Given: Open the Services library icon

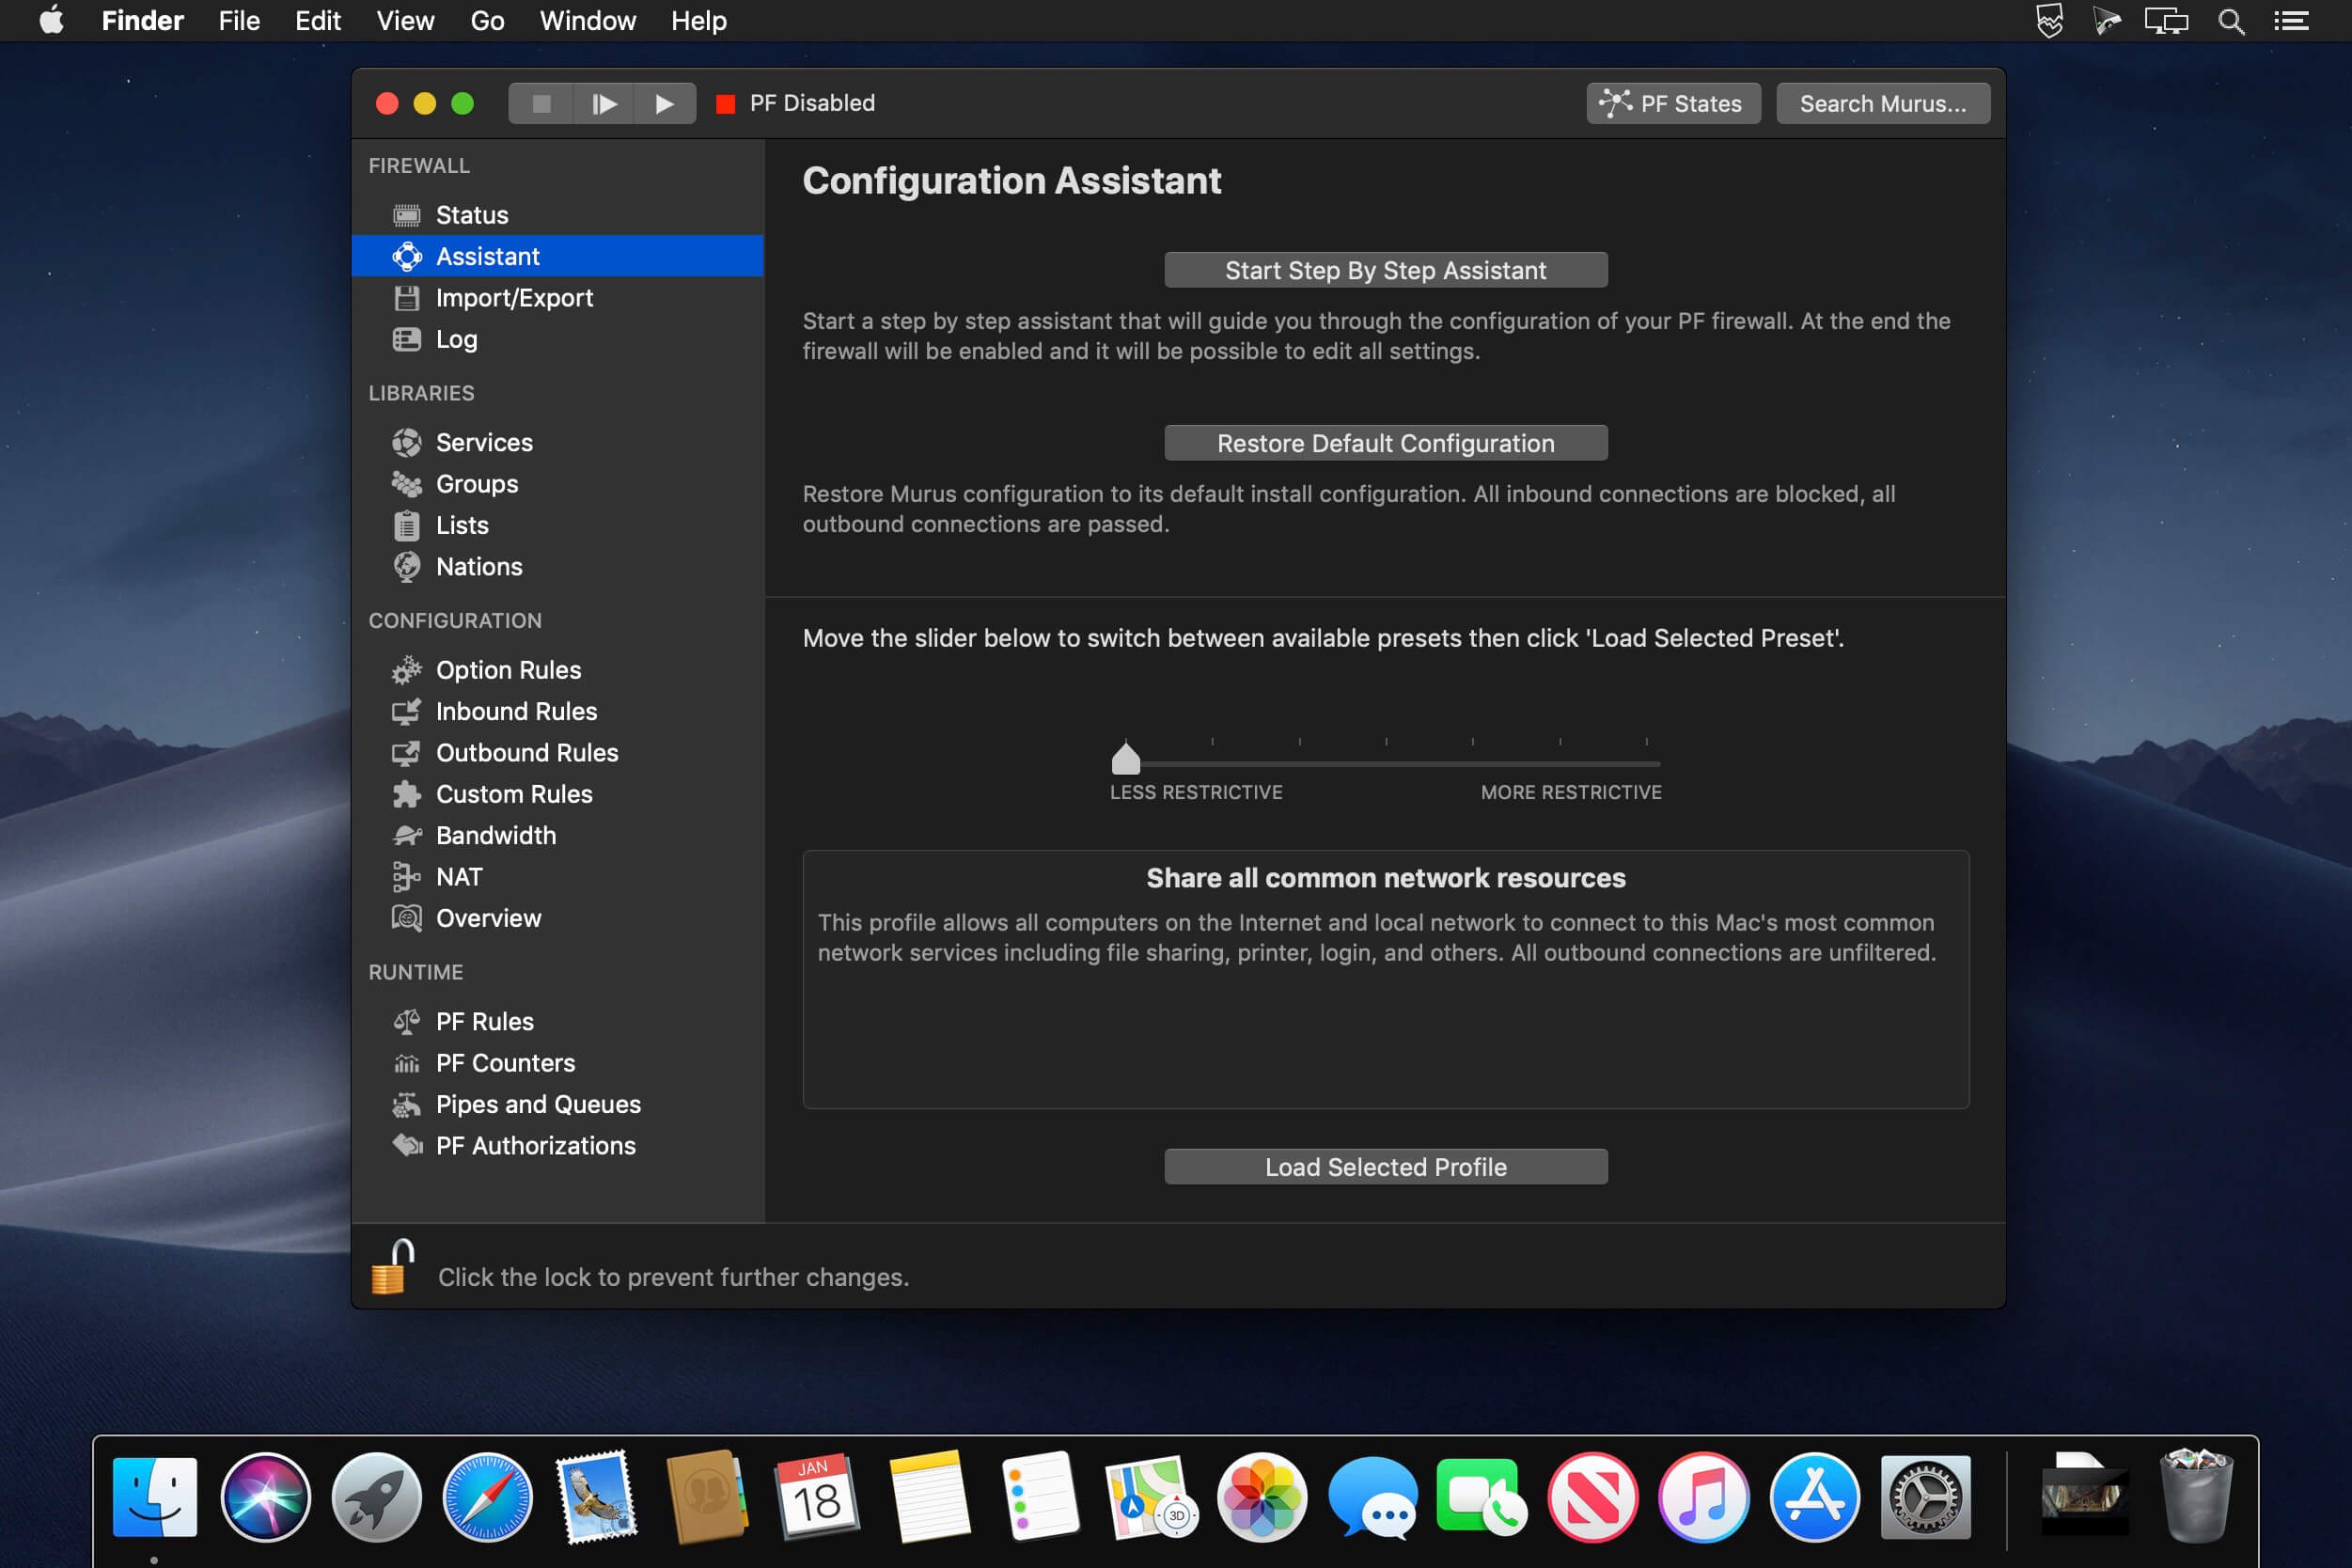Looking at the screenshot, I should click(x=406, y=442).
